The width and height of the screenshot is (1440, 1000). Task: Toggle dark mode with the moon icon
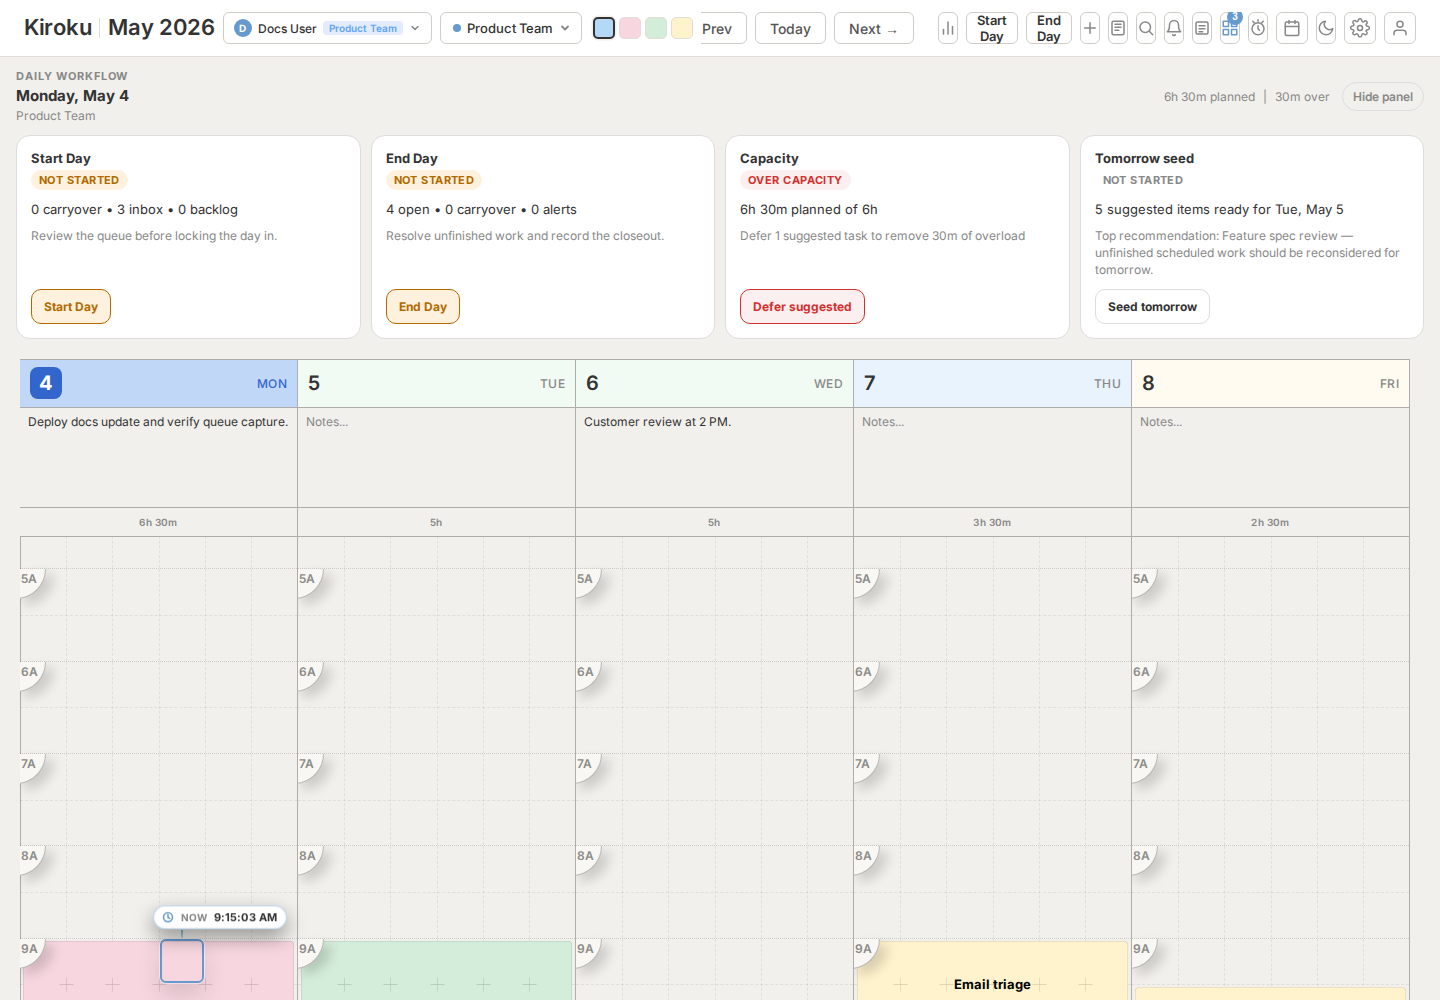[x=1326, y=28]
